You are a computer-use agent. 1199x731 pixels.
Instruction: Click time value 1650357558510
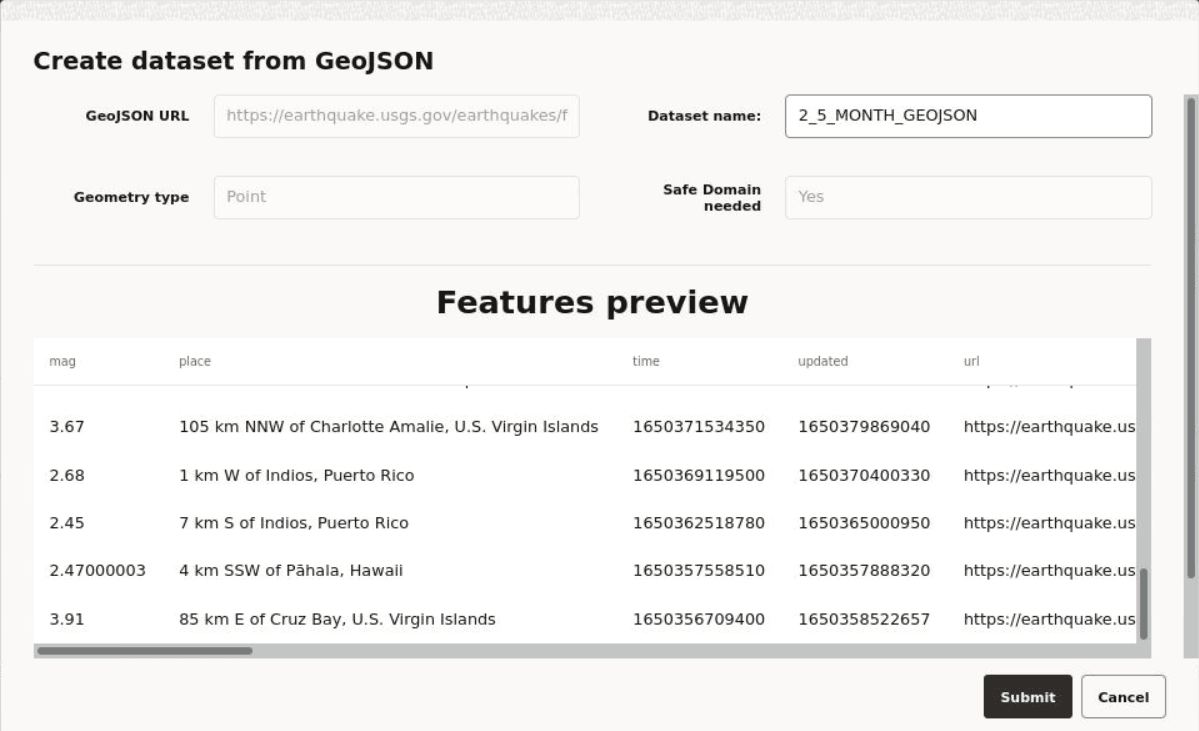[698, 570]
